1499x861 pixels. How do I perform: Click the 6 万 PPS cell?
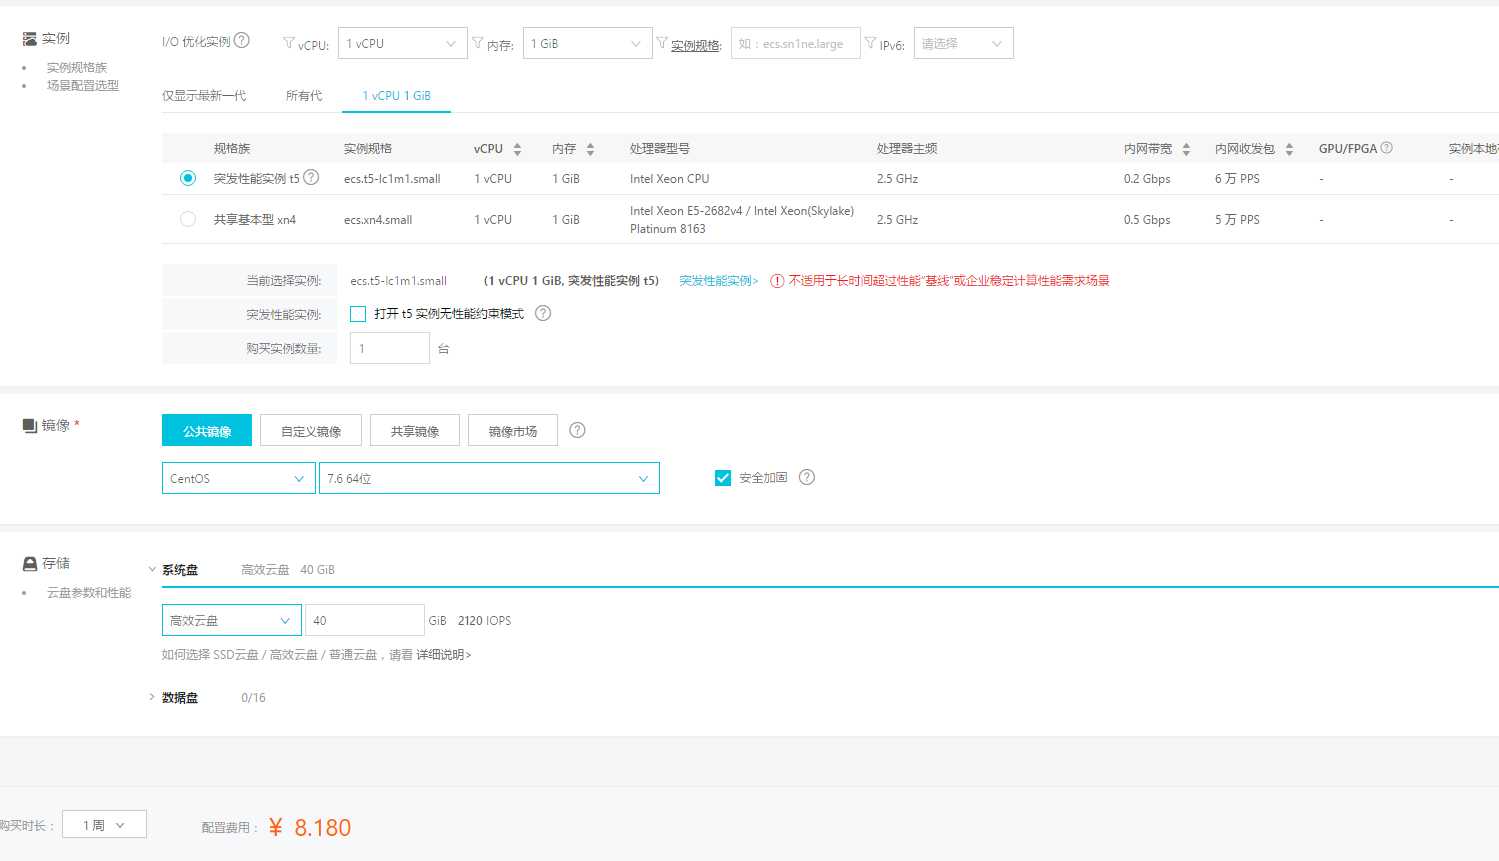tap(1237, 179)
